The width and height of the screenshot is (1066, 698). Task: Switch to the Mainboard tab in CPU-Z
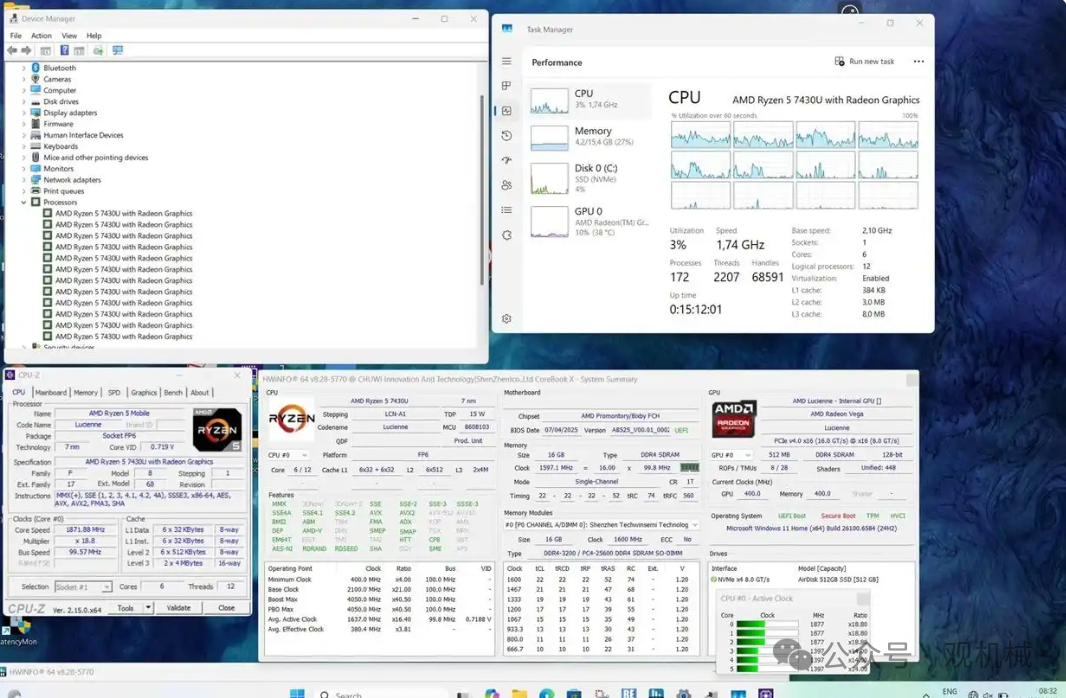point(51,393)
